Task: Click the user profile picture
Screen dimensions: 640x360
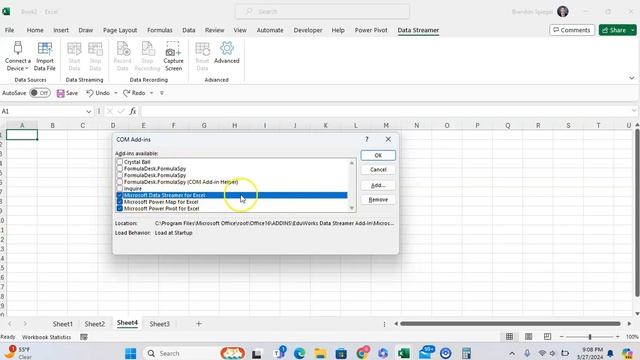Action: coord(563,11)
